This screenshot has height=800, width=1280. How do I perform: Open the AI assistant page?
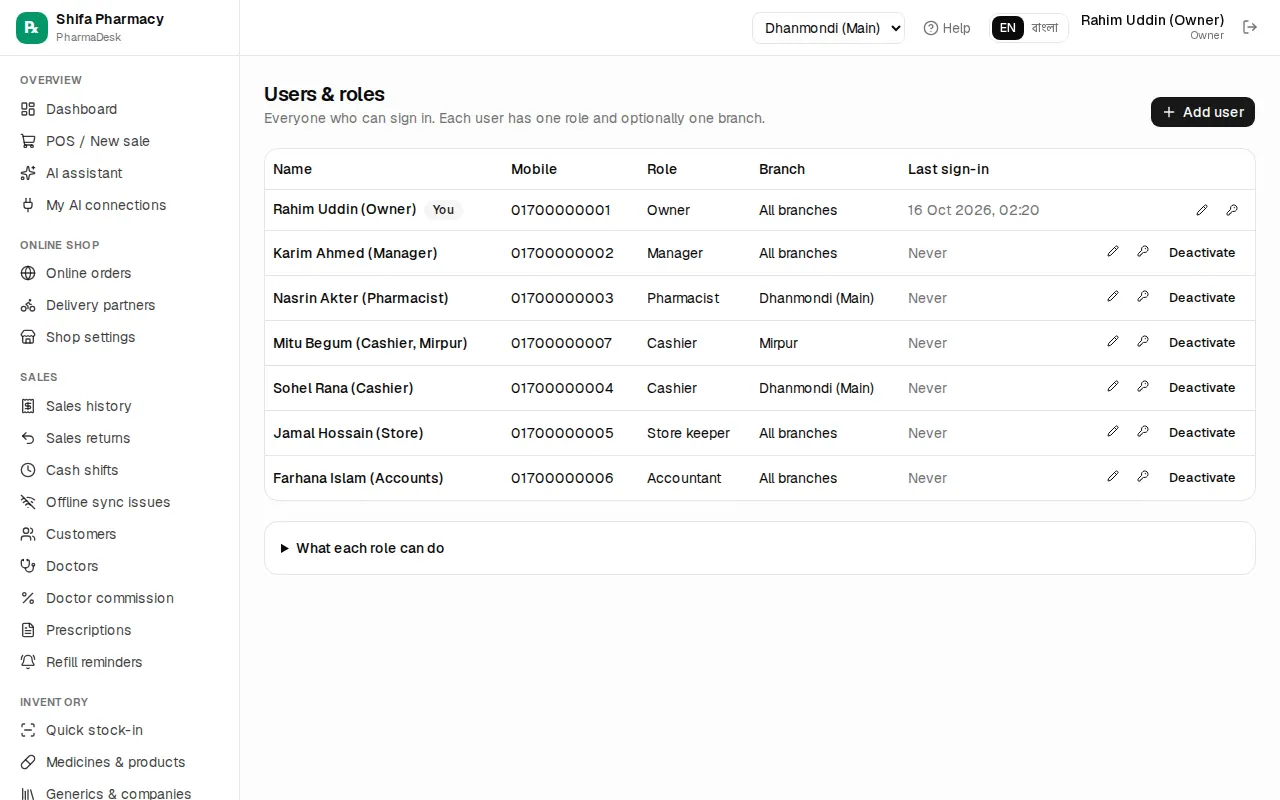click(120, 173)
